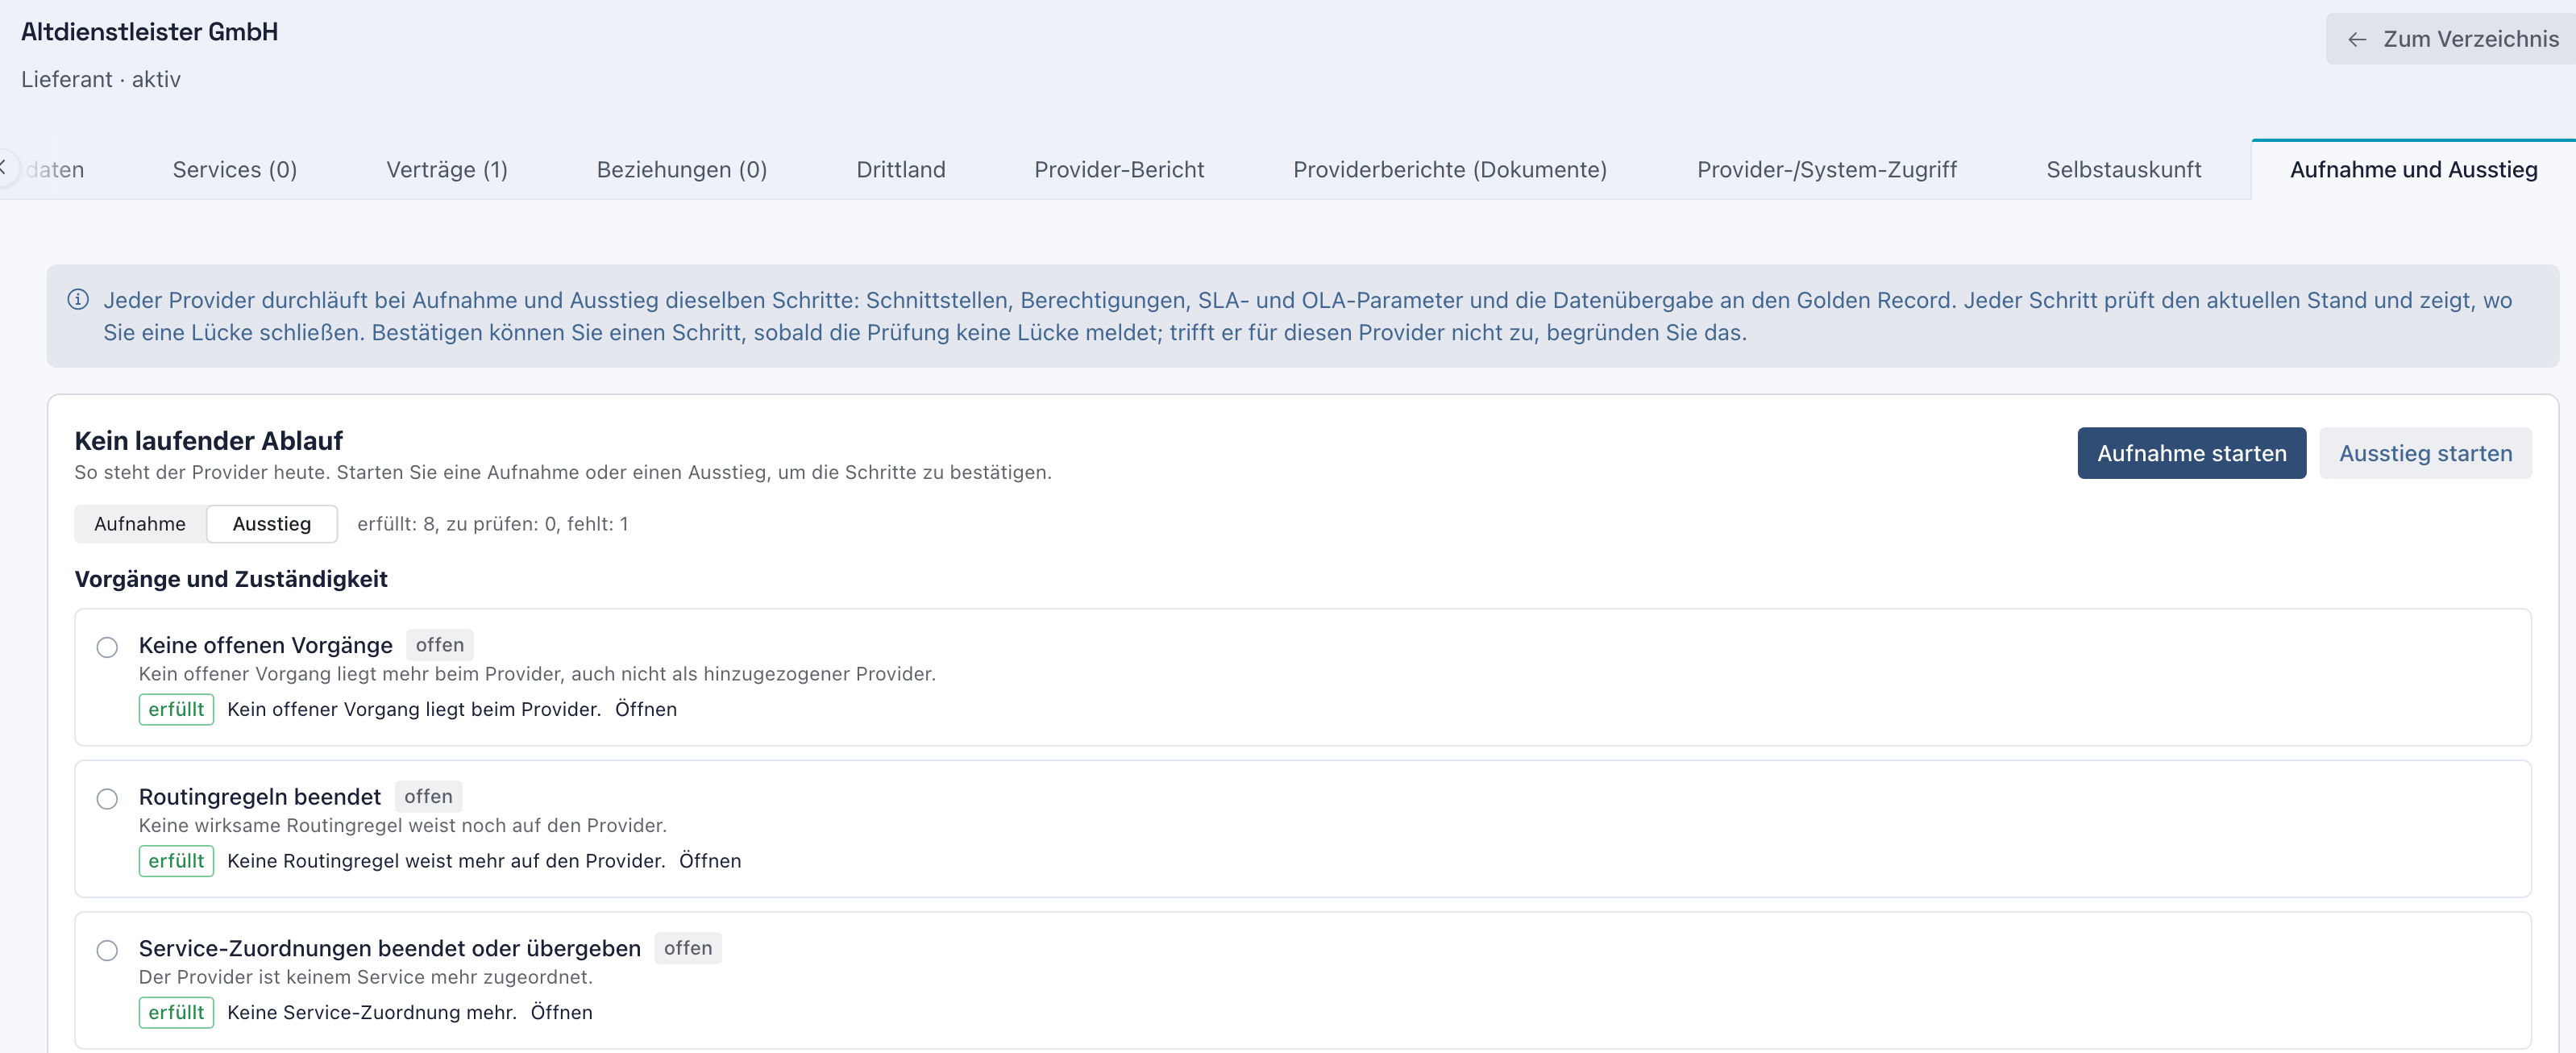
Task: Click the 'erfüllt: 8, zu prüfen: 0, fehlt: 1' summary
Action: tap(493, 523)
